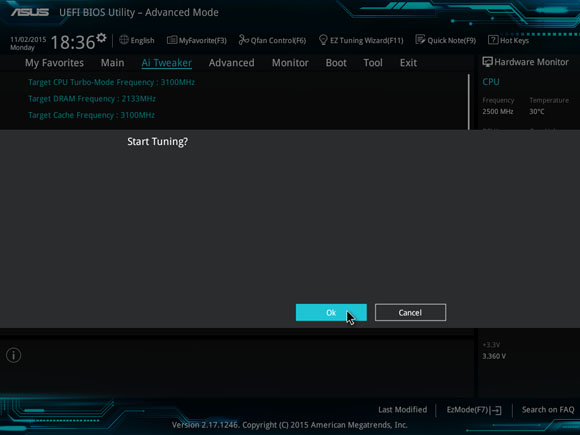This screenshot has height=435, width=580.
Task: Click the Version 2.17.1246 copyright text
Action: point(290,425)
